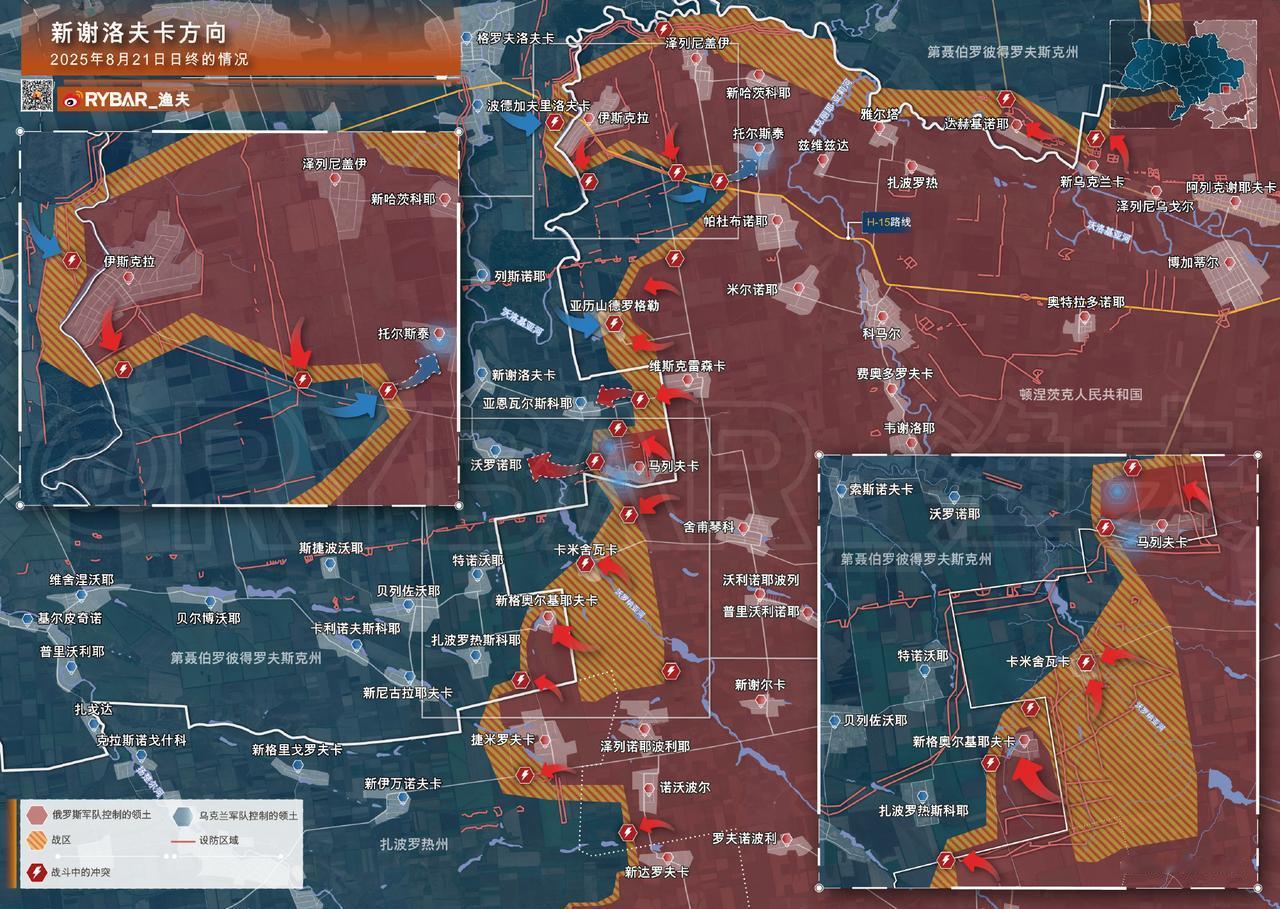Click the blue Ukrainian-controlled territory legend swatch
The image size is (1280, 909).
[181, 815]
